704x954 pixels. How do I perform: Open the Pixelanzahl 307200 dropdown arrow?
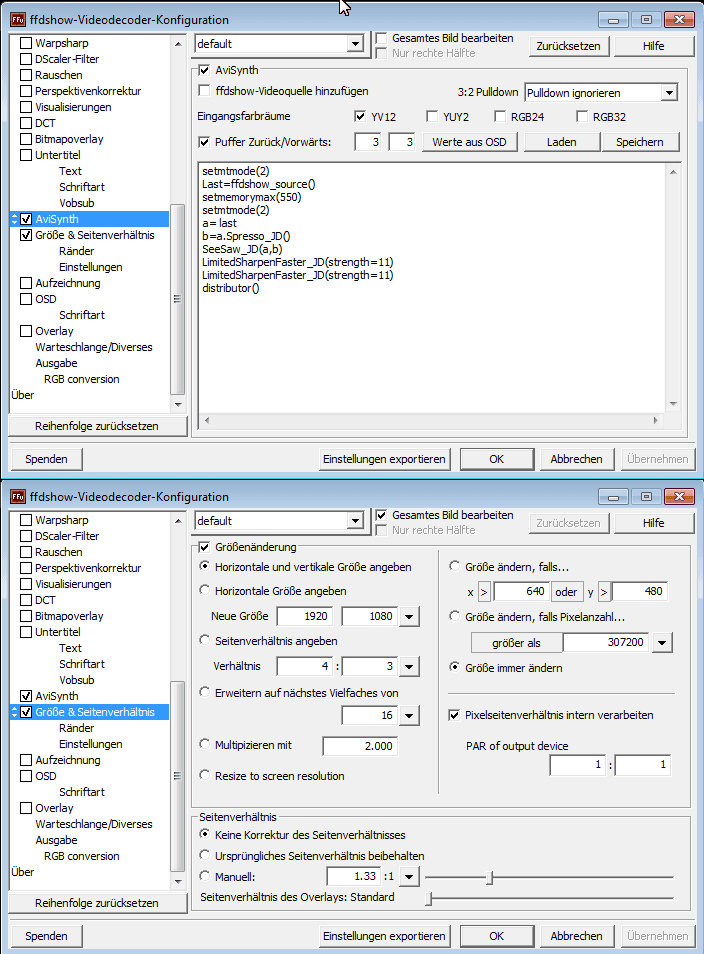pos(661,642)
